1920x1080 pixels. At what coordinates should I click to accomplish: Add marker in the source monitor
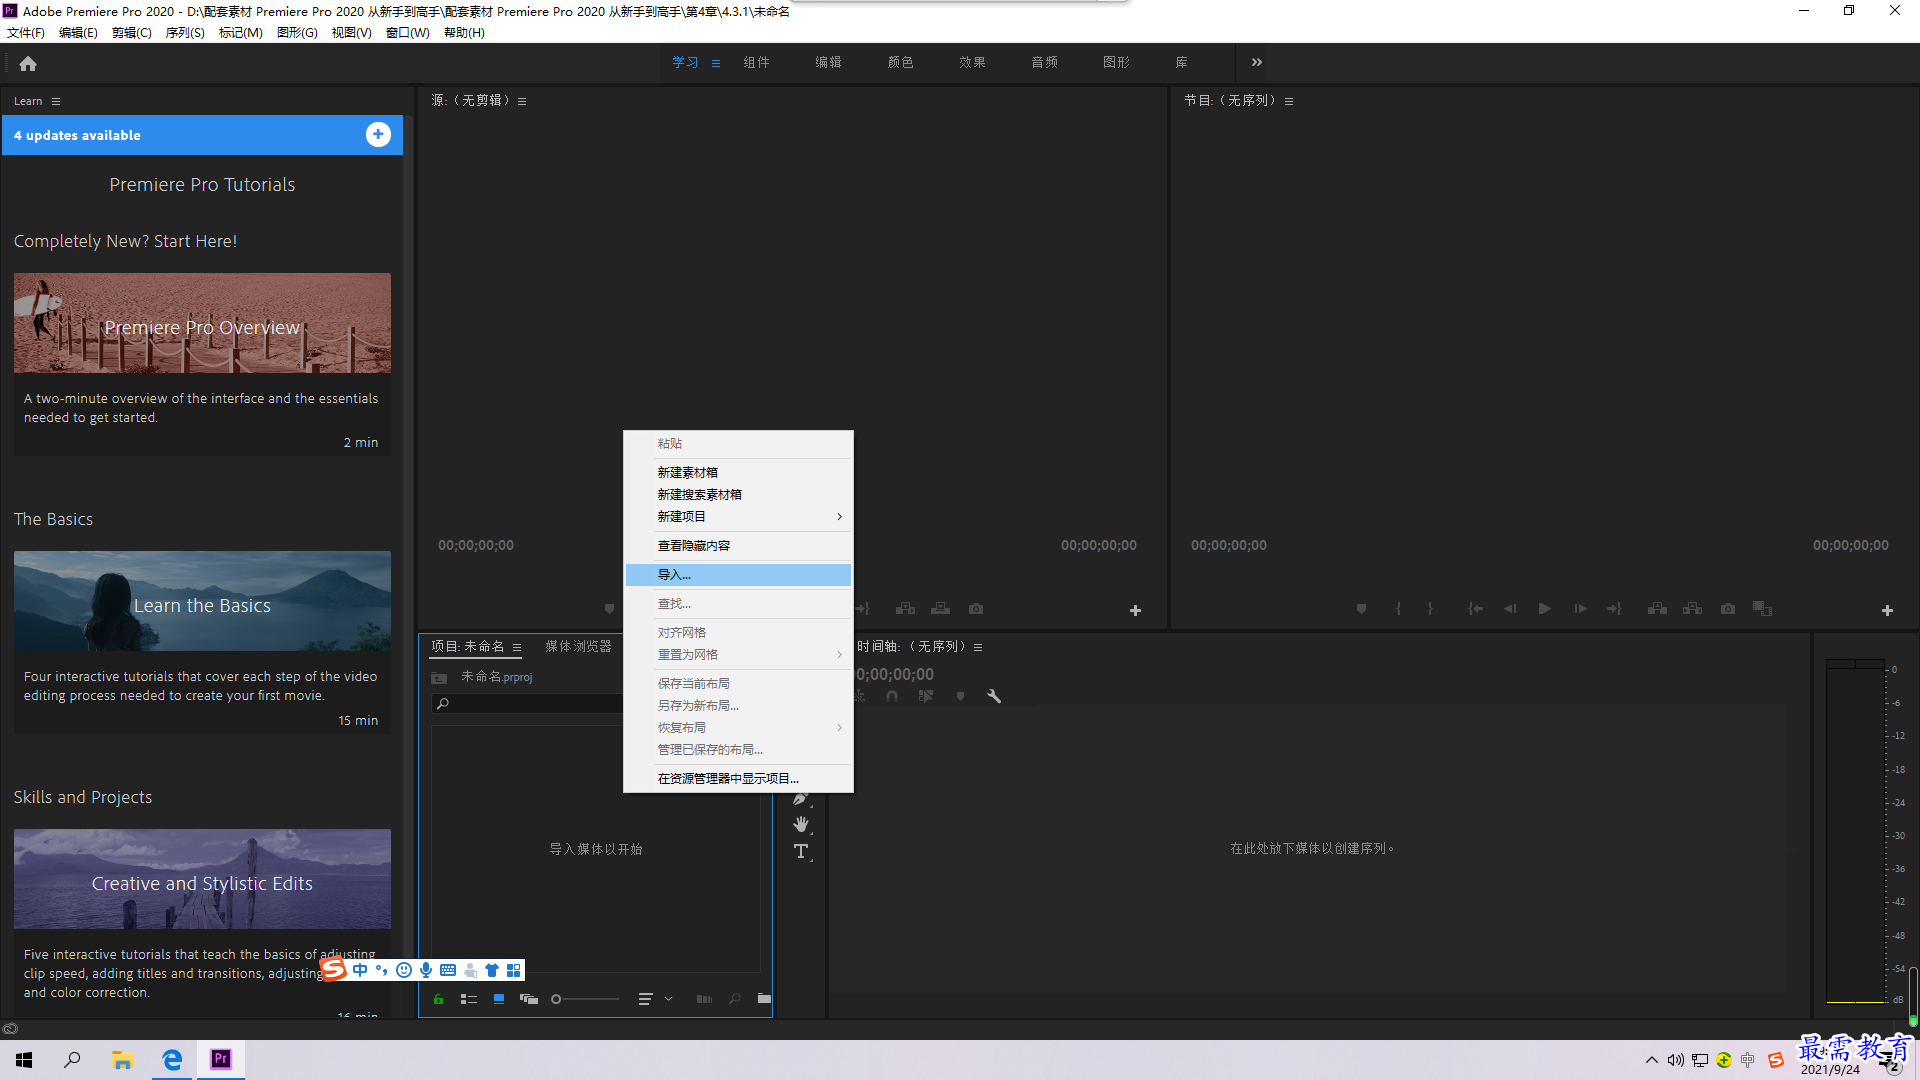point(609,608)
